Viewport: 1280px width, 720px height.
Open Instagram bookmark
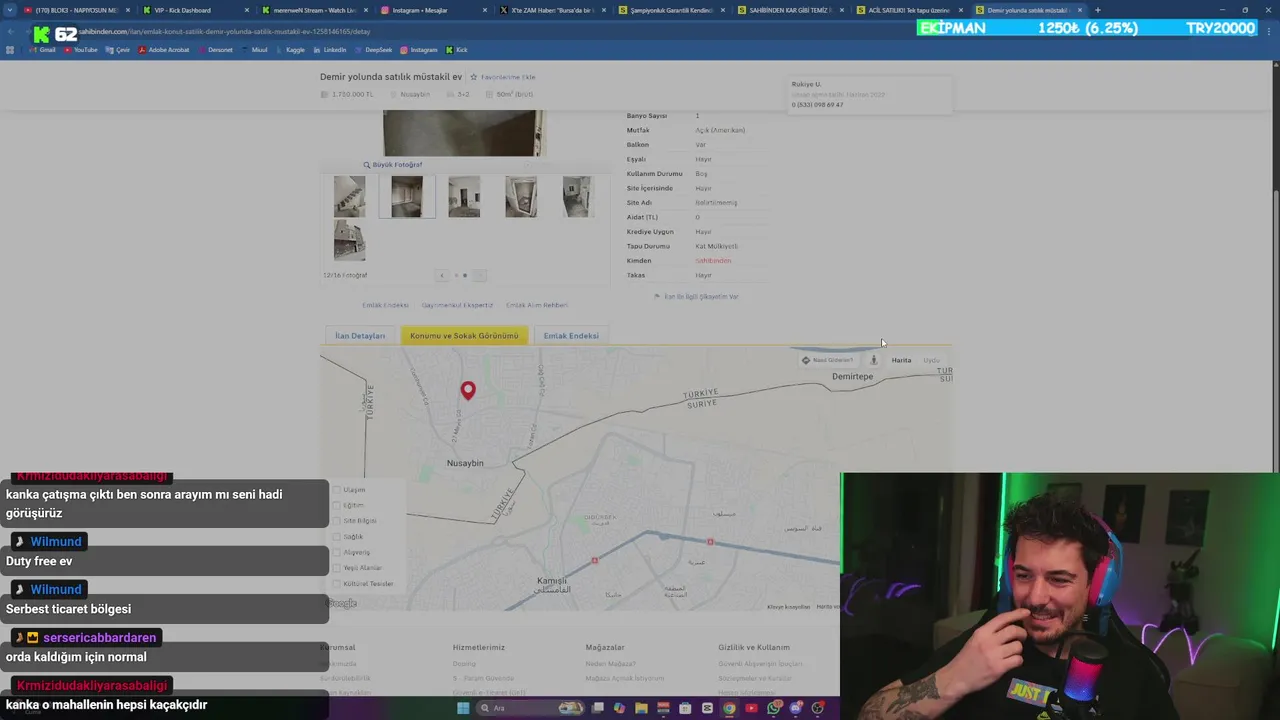tap(418, 50)
